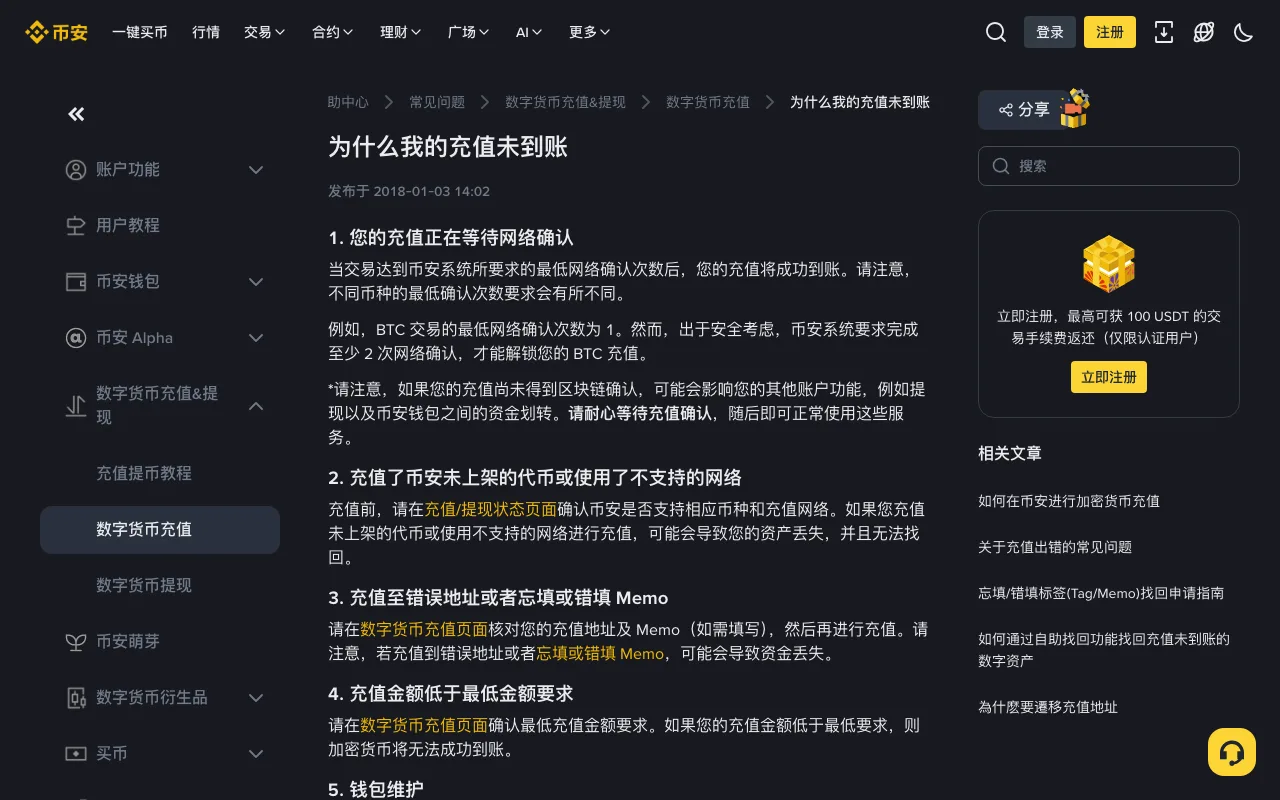Click the 登录 button
1280x800 pixels.
[1050, 32]
